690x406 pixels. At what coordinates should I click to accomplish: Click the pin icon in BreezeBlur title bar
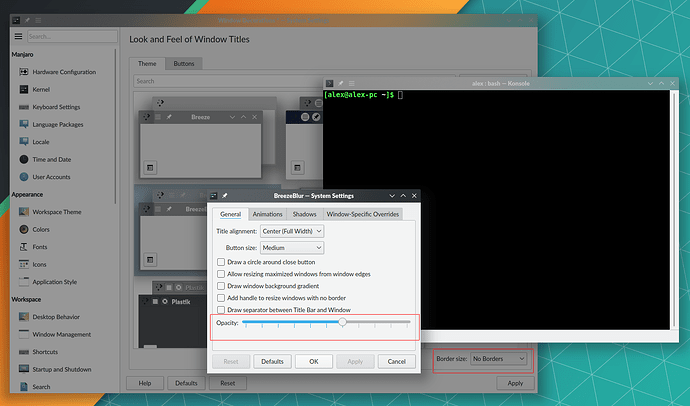(225, 196)
